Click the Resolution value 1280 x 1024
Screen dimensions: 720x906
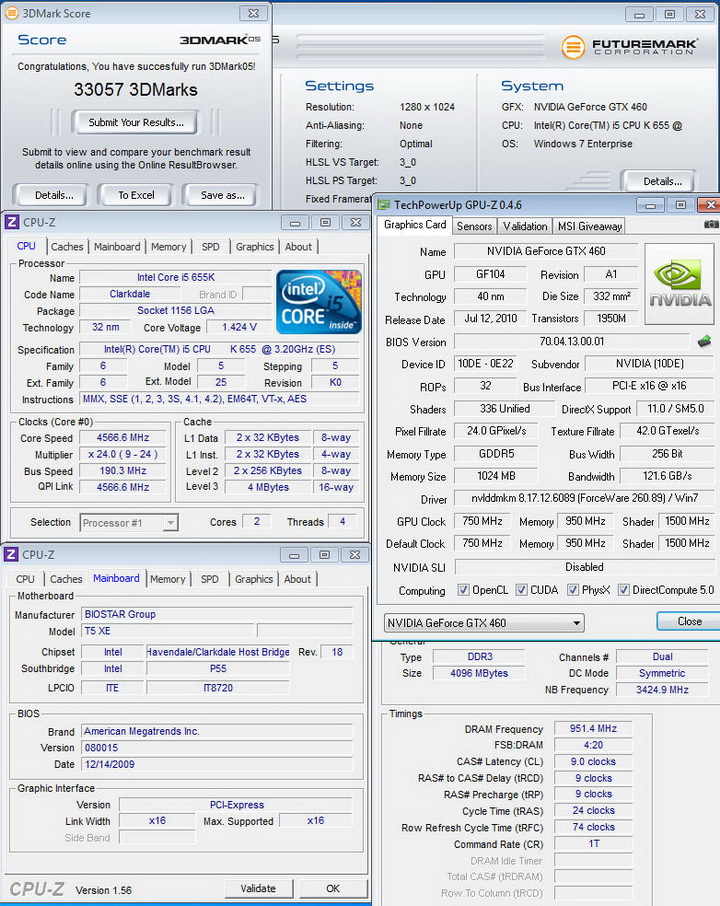[x=427, y=107]
